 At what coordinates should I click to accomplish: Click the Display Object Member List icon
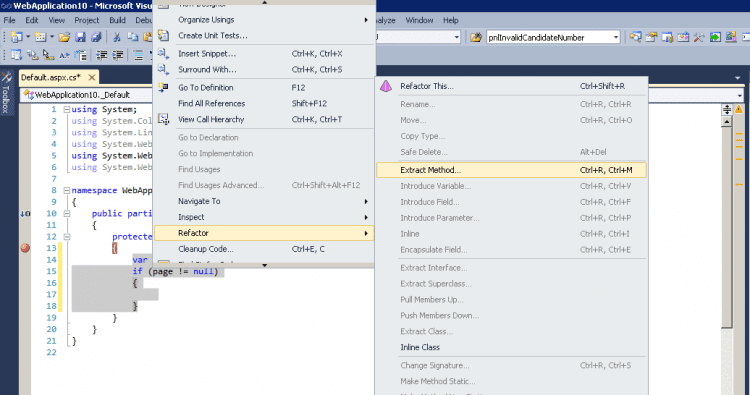pos(17,55)
